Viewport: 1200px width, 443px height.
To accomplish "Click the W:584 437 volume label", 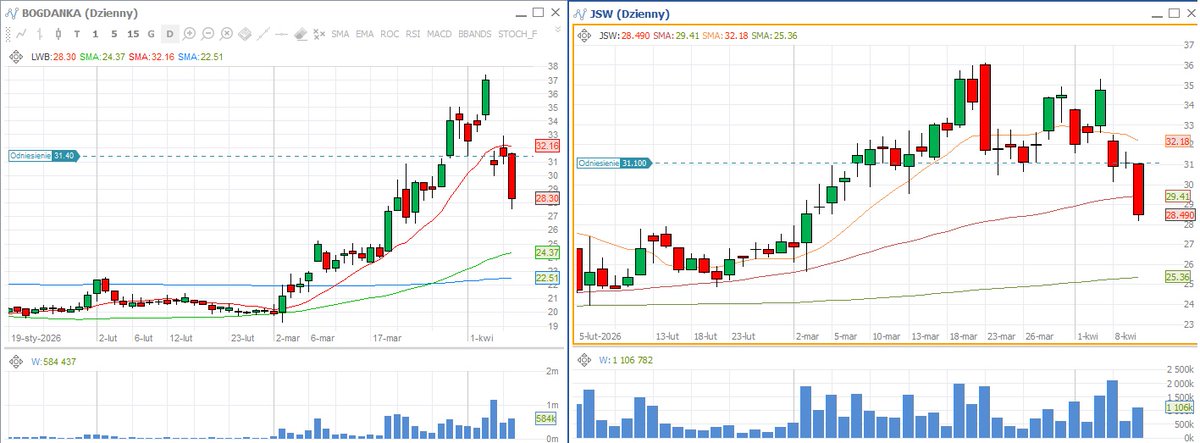I will [55, 363].
